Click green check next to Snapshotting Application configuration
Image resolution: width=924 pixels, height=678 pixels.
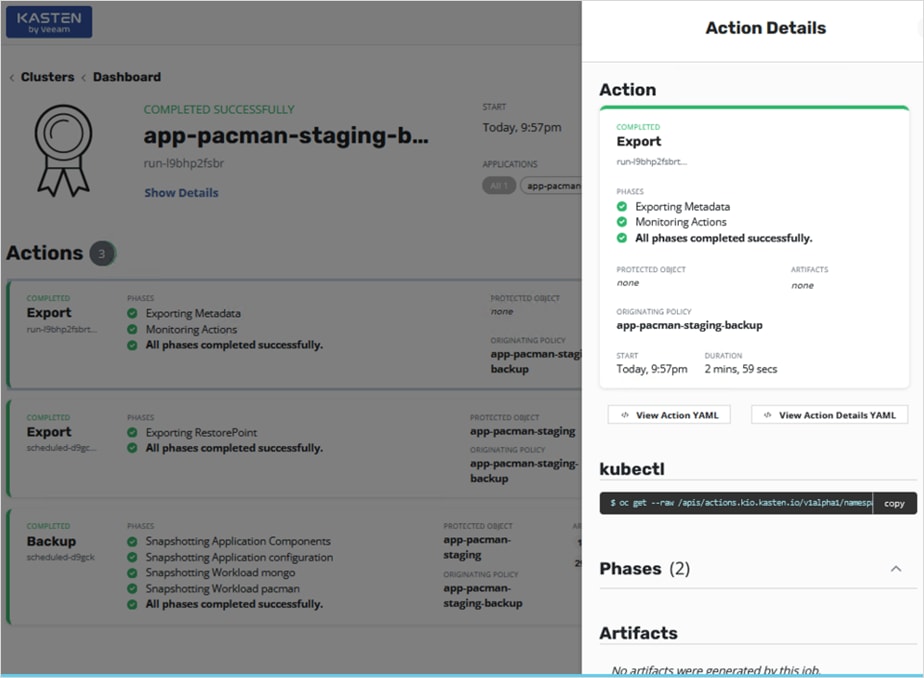(133, 557)
